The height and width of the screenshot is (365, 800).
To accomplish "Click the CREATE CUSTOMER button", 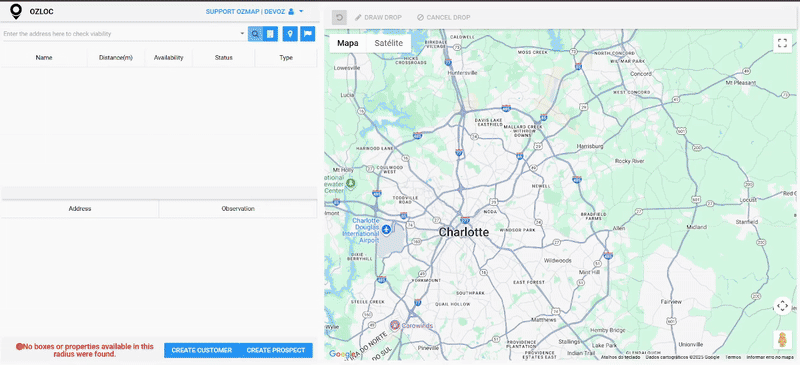I will pyautogui.click(x=202, y=350).
